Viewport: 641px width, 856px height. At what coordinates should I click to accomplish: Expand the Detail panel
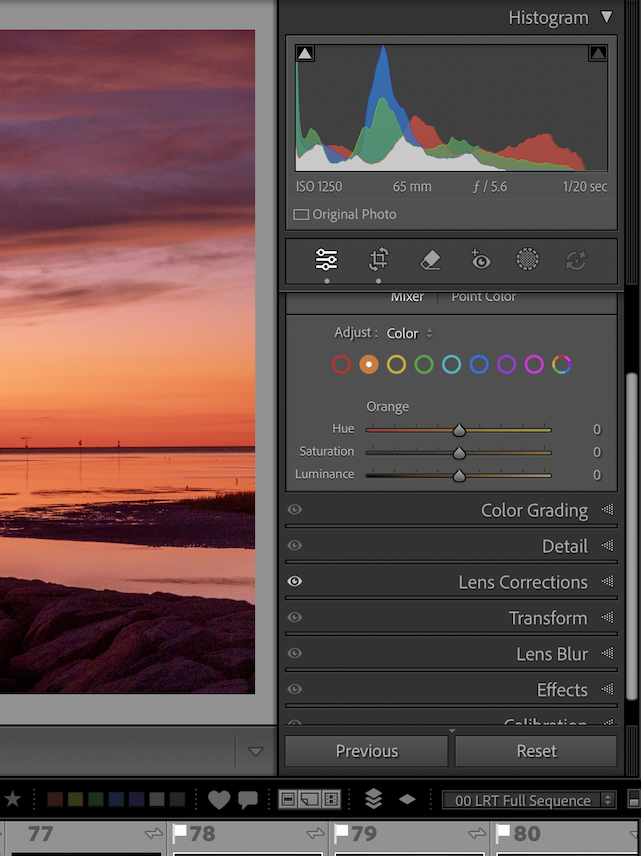tap(607, 546)
